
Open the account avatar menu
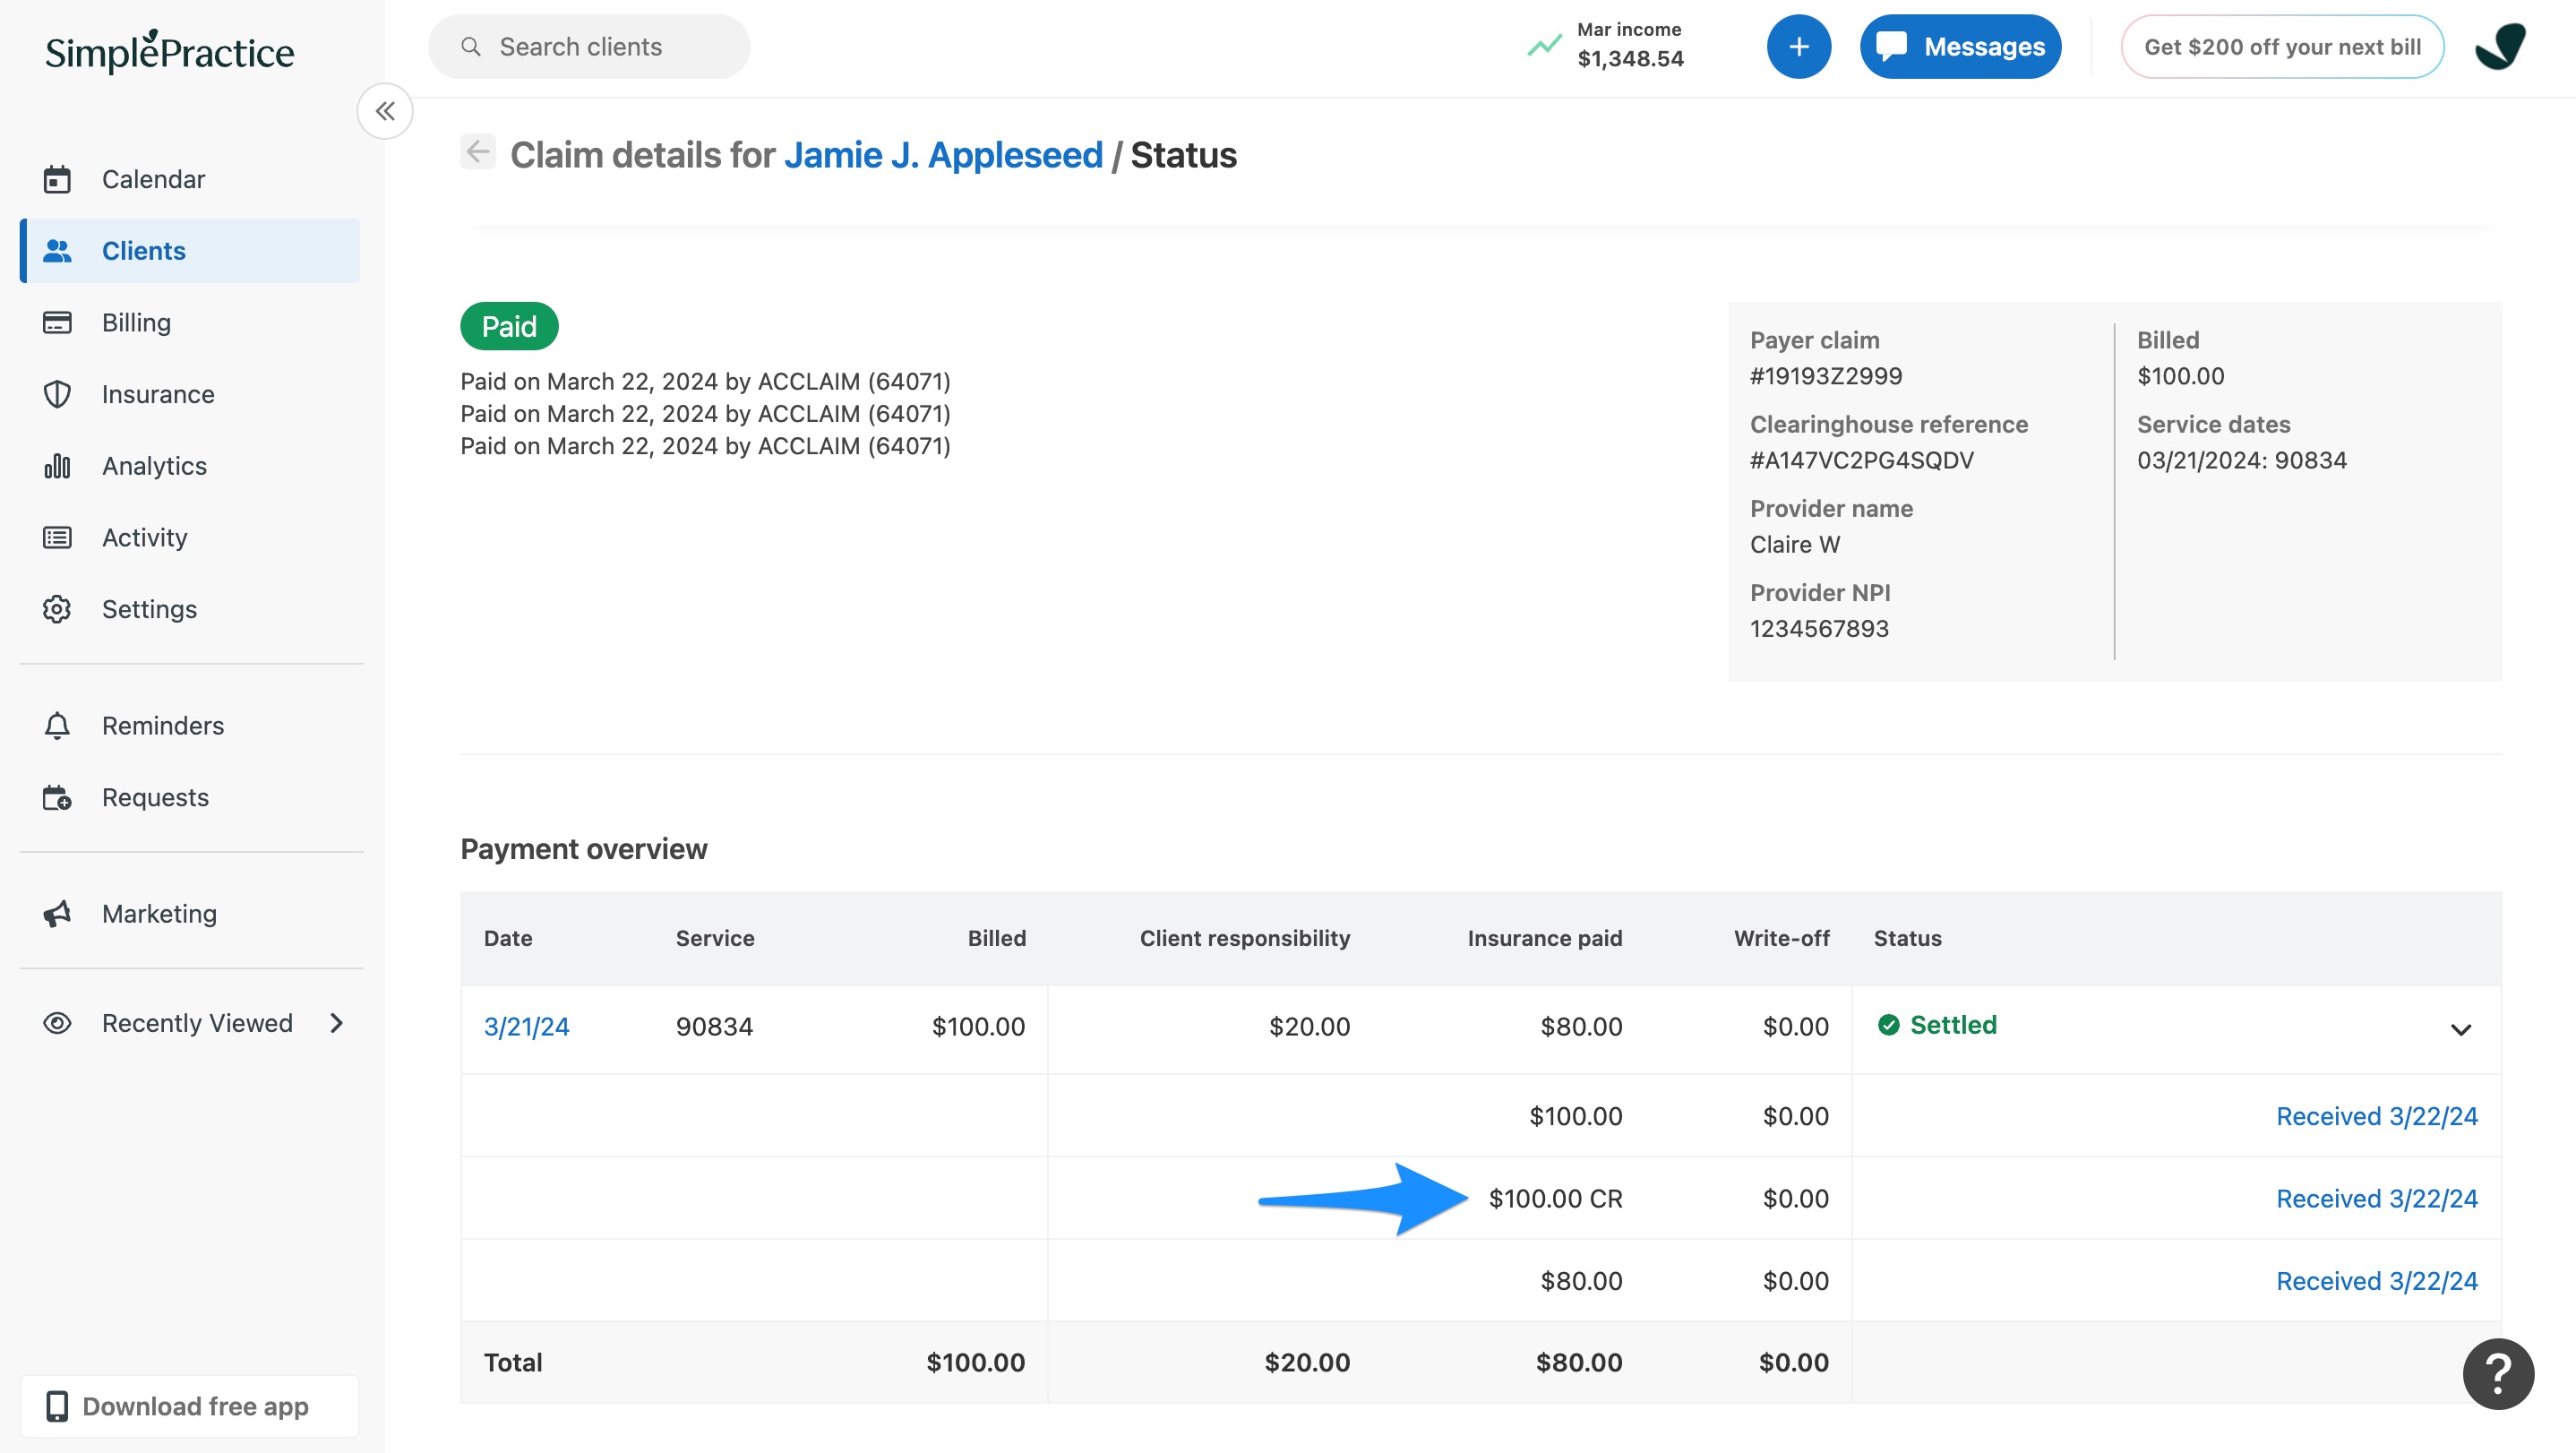click(x=2500, y=46)
